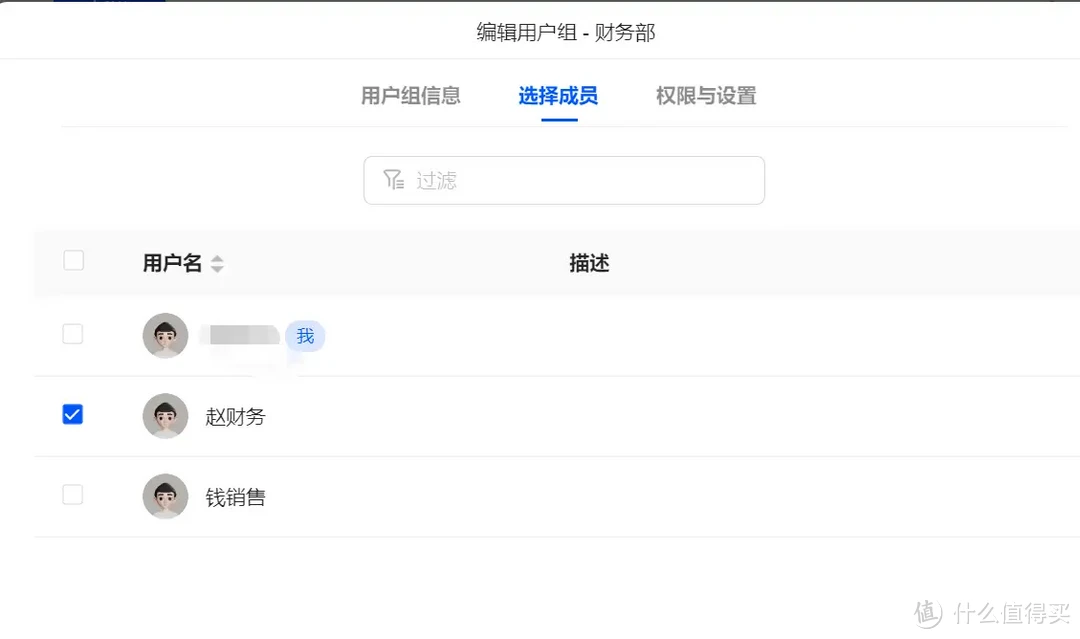Screen dimensions: 1080x639
Task: Select the 选择成员 tab
Action: click(x=556, y=96)
